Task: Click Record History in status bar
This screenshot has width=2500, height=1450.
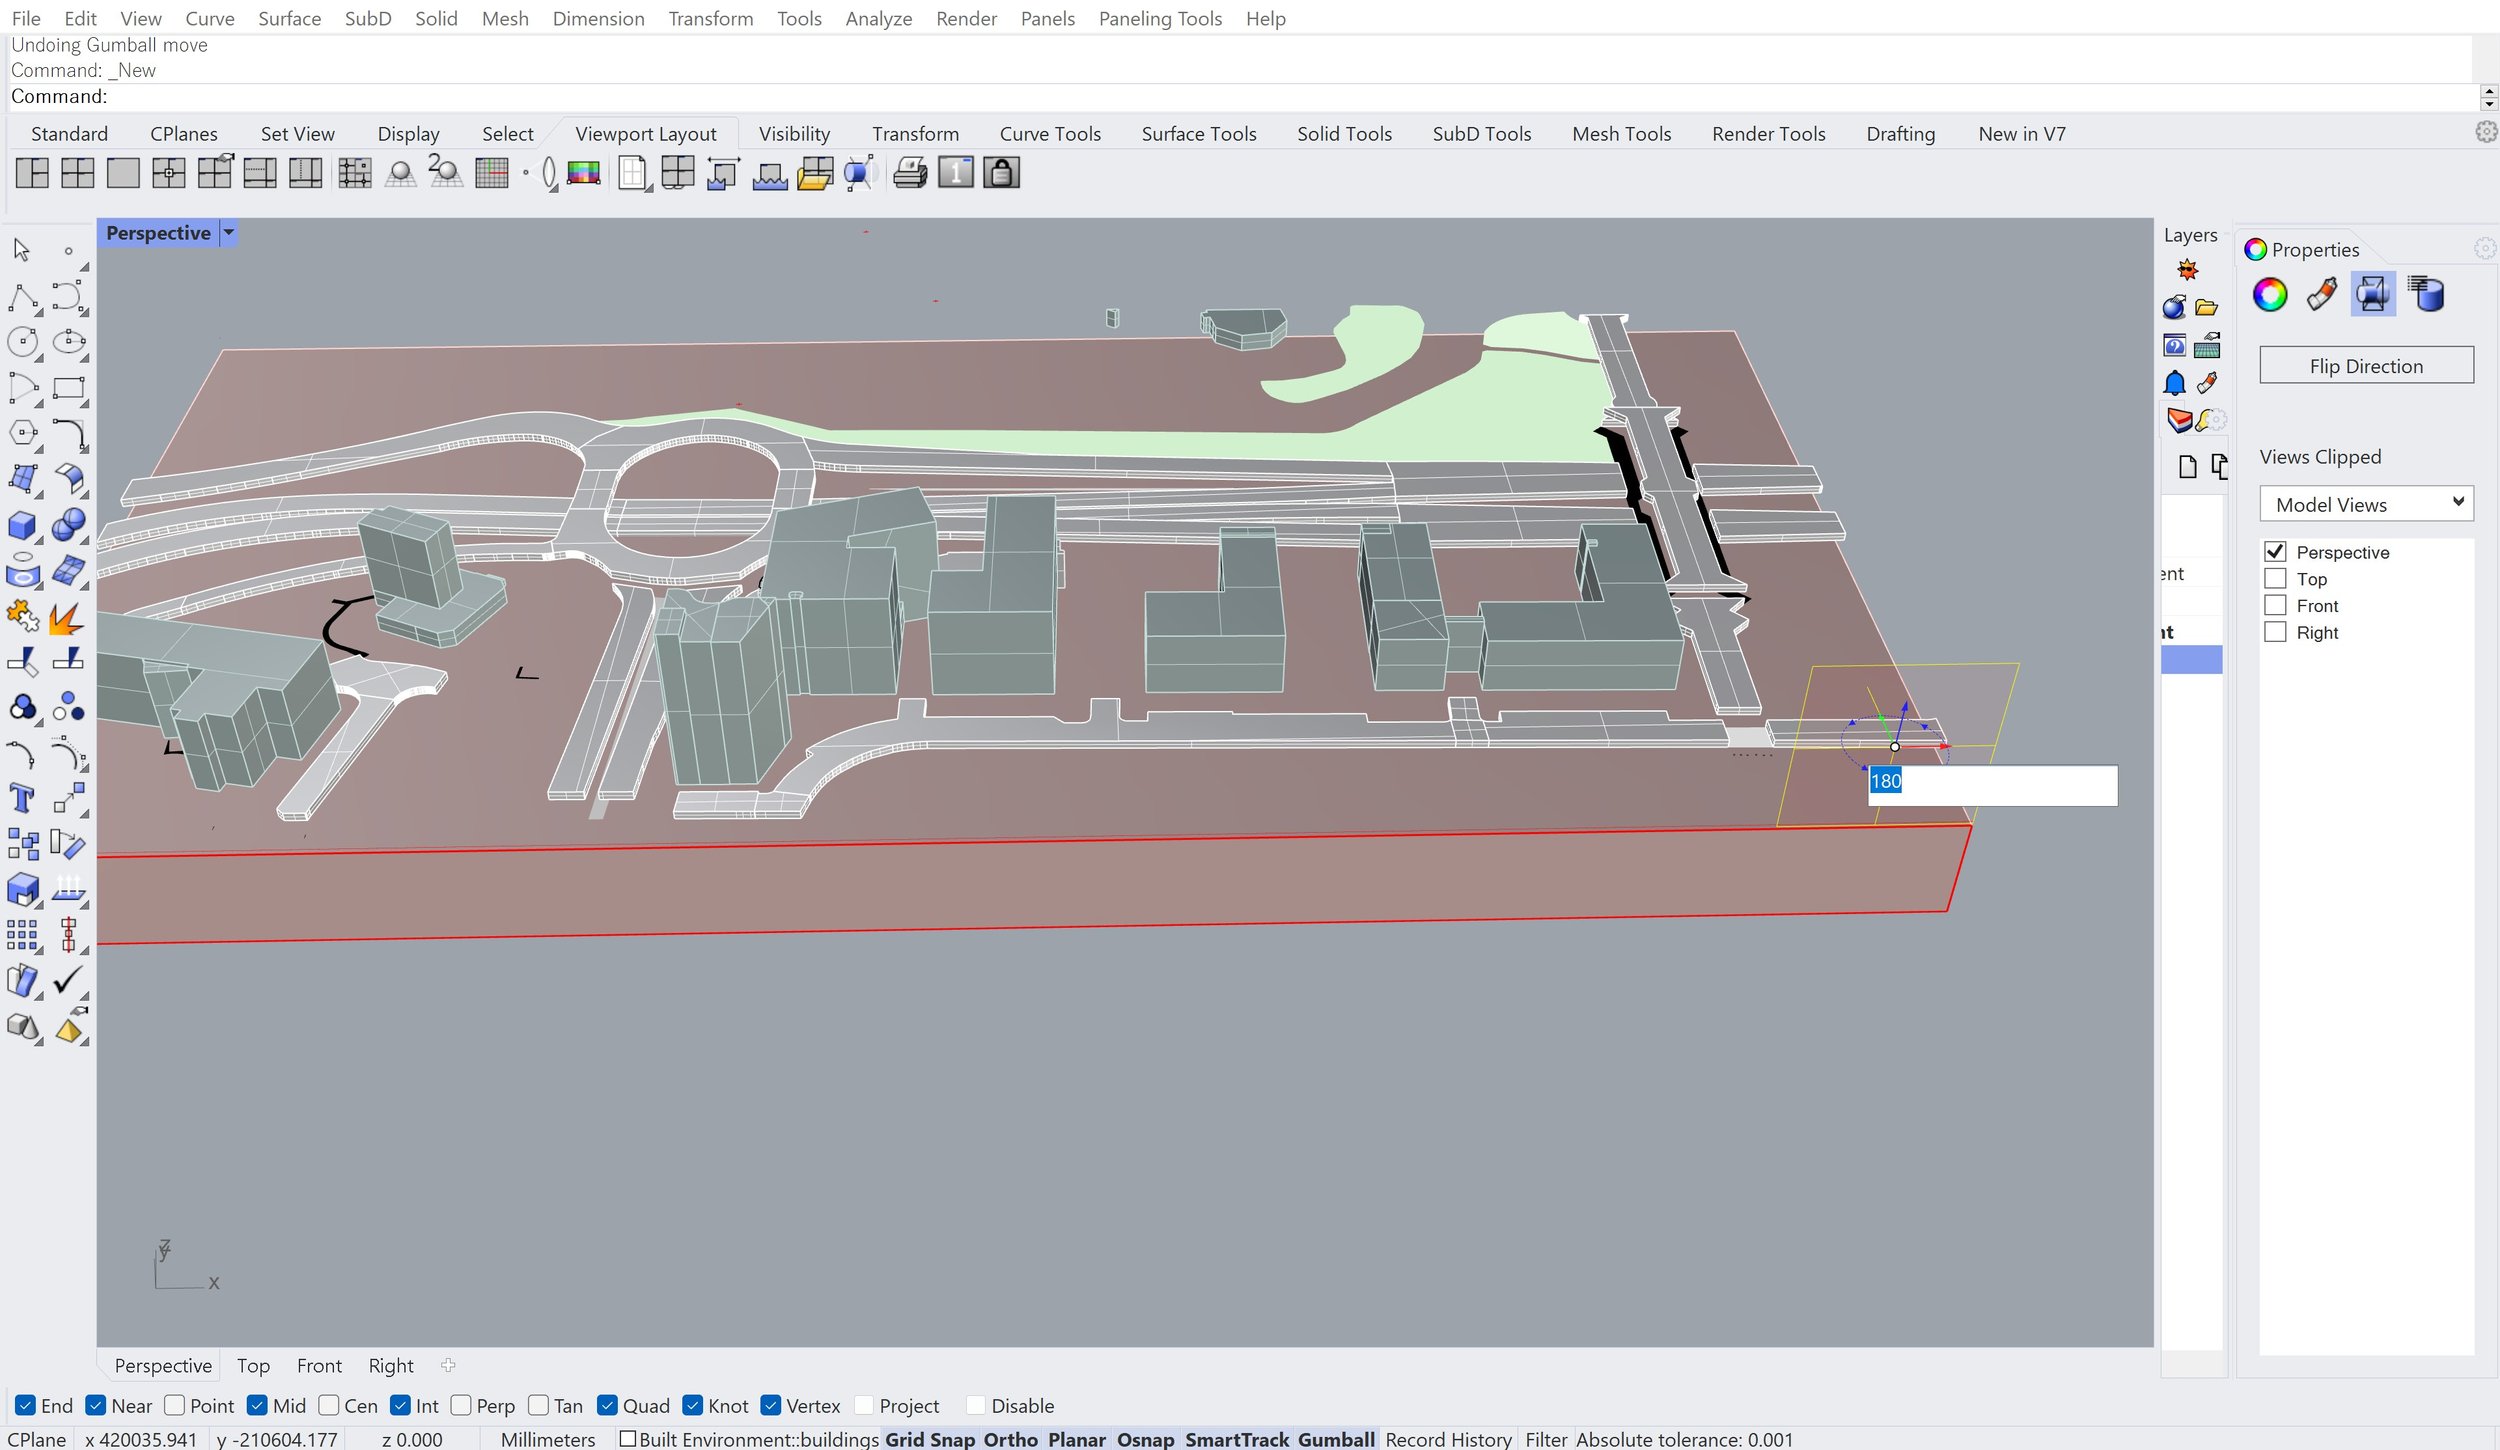Action: (1448, 1439)
